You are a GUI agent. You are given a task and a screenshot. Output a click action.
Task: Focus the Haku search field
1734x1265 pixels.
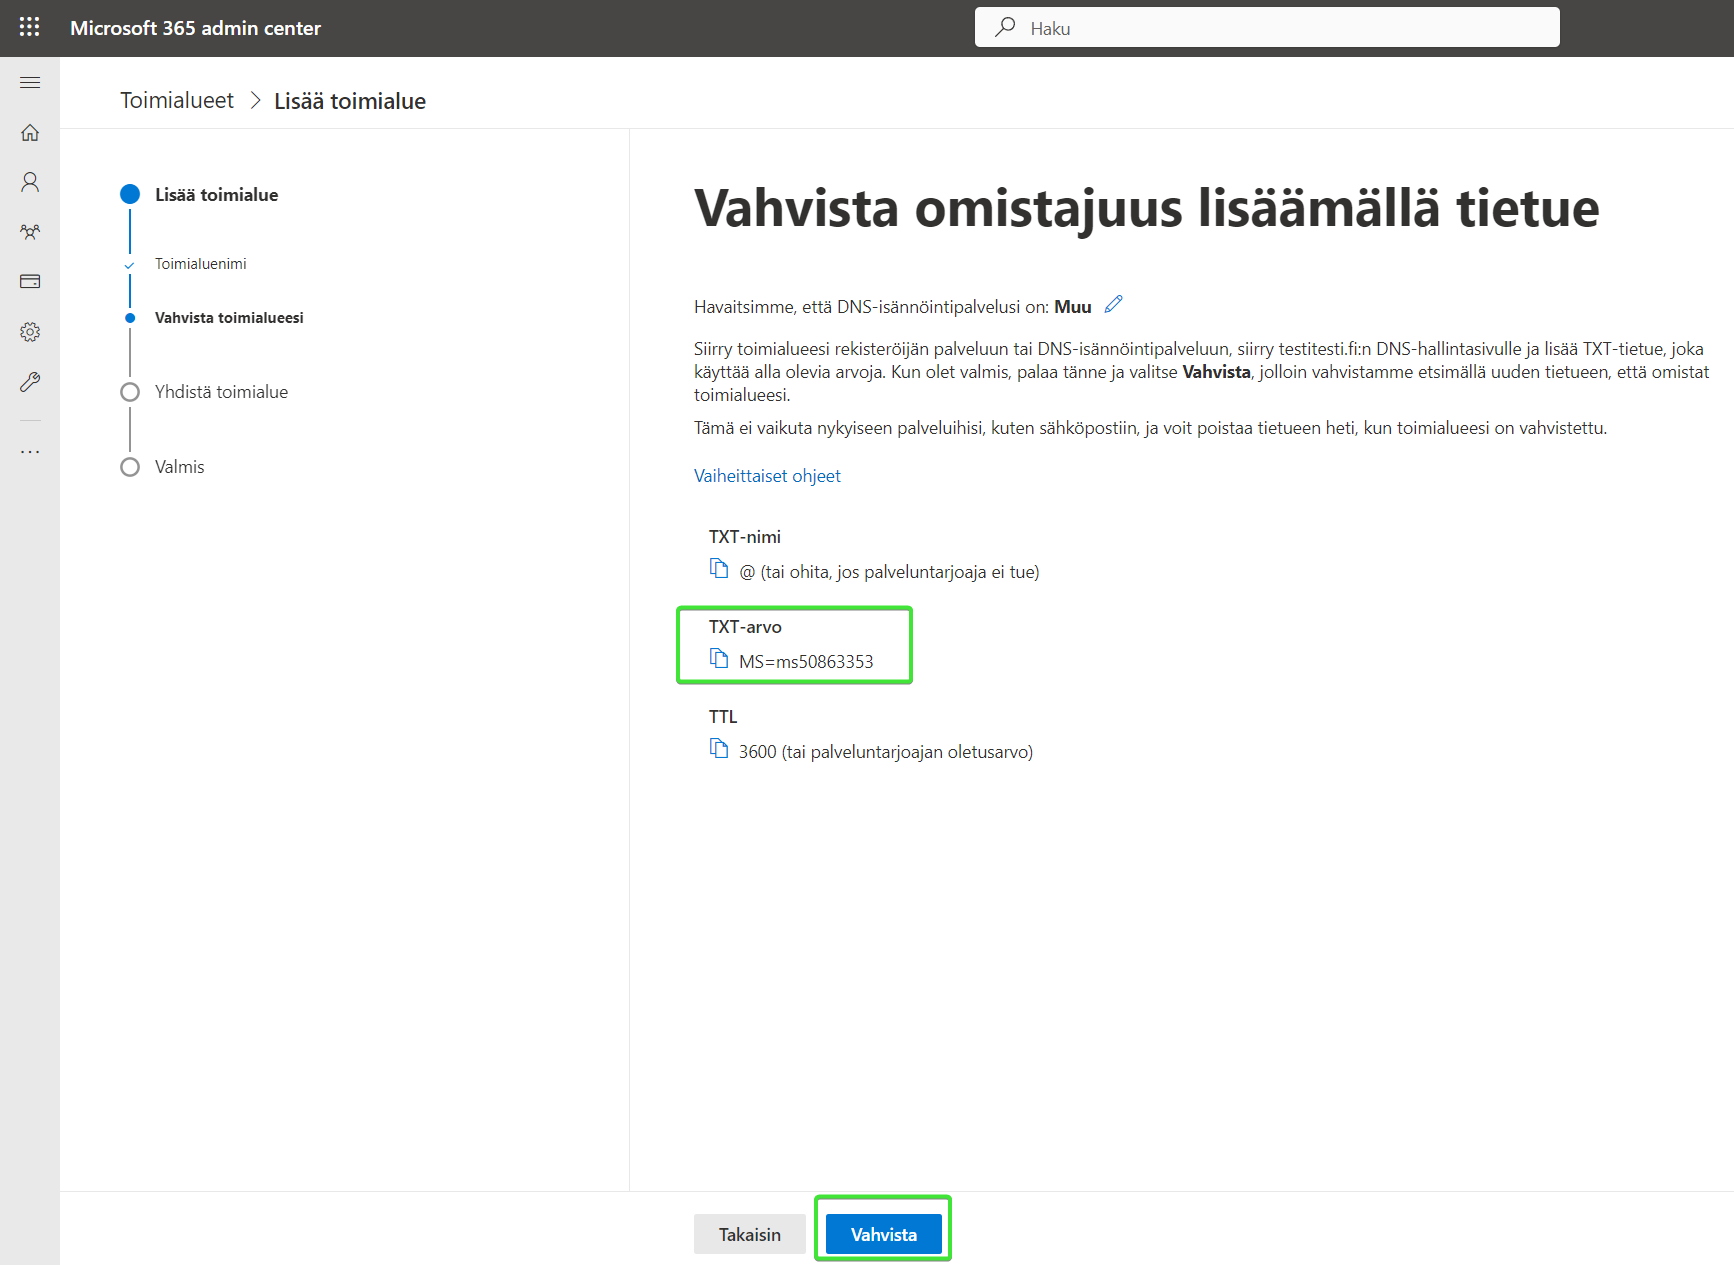tap(1267, 27)
